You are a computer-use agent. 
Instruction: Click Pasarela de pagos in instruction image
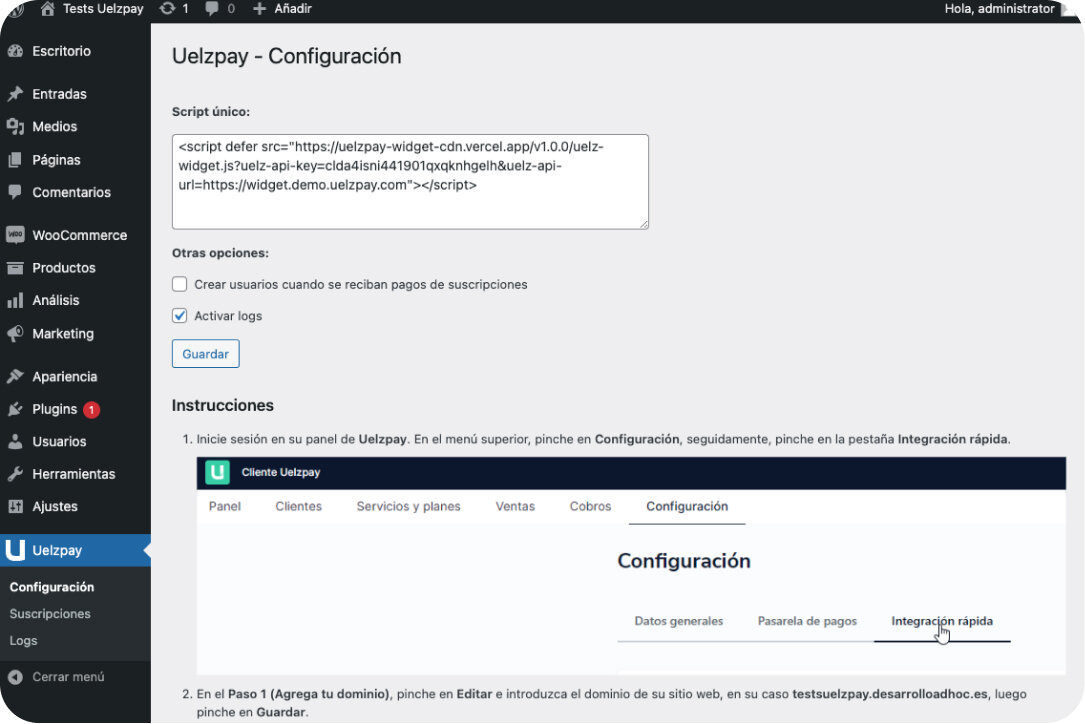point(807,622)
